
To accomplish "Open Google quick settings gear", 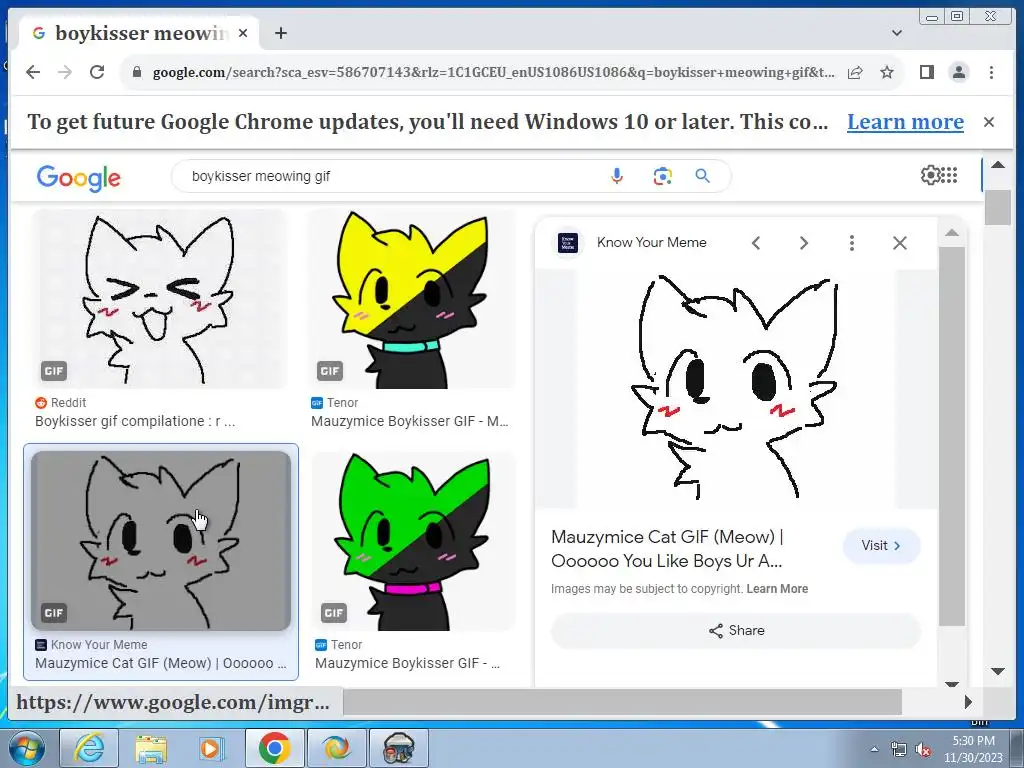I will click(930, 175).
